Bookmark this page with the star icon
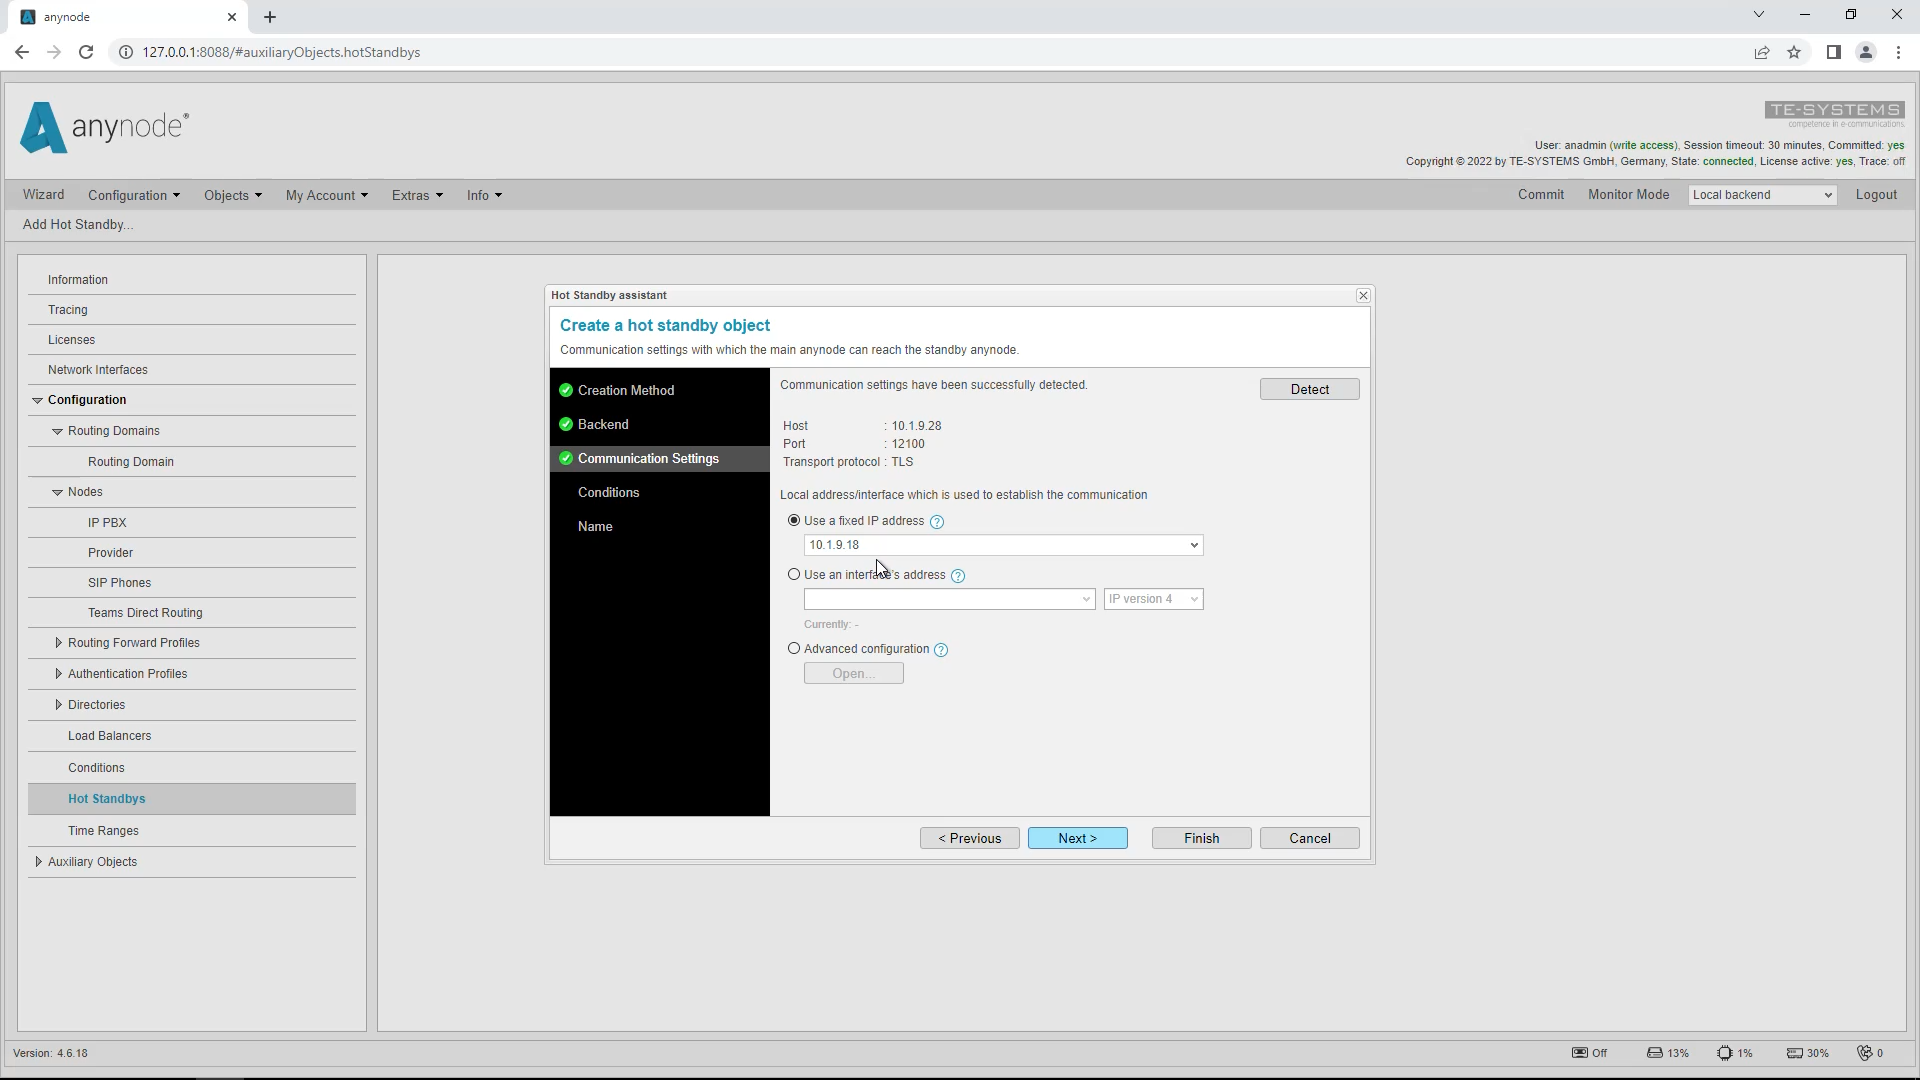Viewport: 1920px width, 1080px height. (1794, 52)
